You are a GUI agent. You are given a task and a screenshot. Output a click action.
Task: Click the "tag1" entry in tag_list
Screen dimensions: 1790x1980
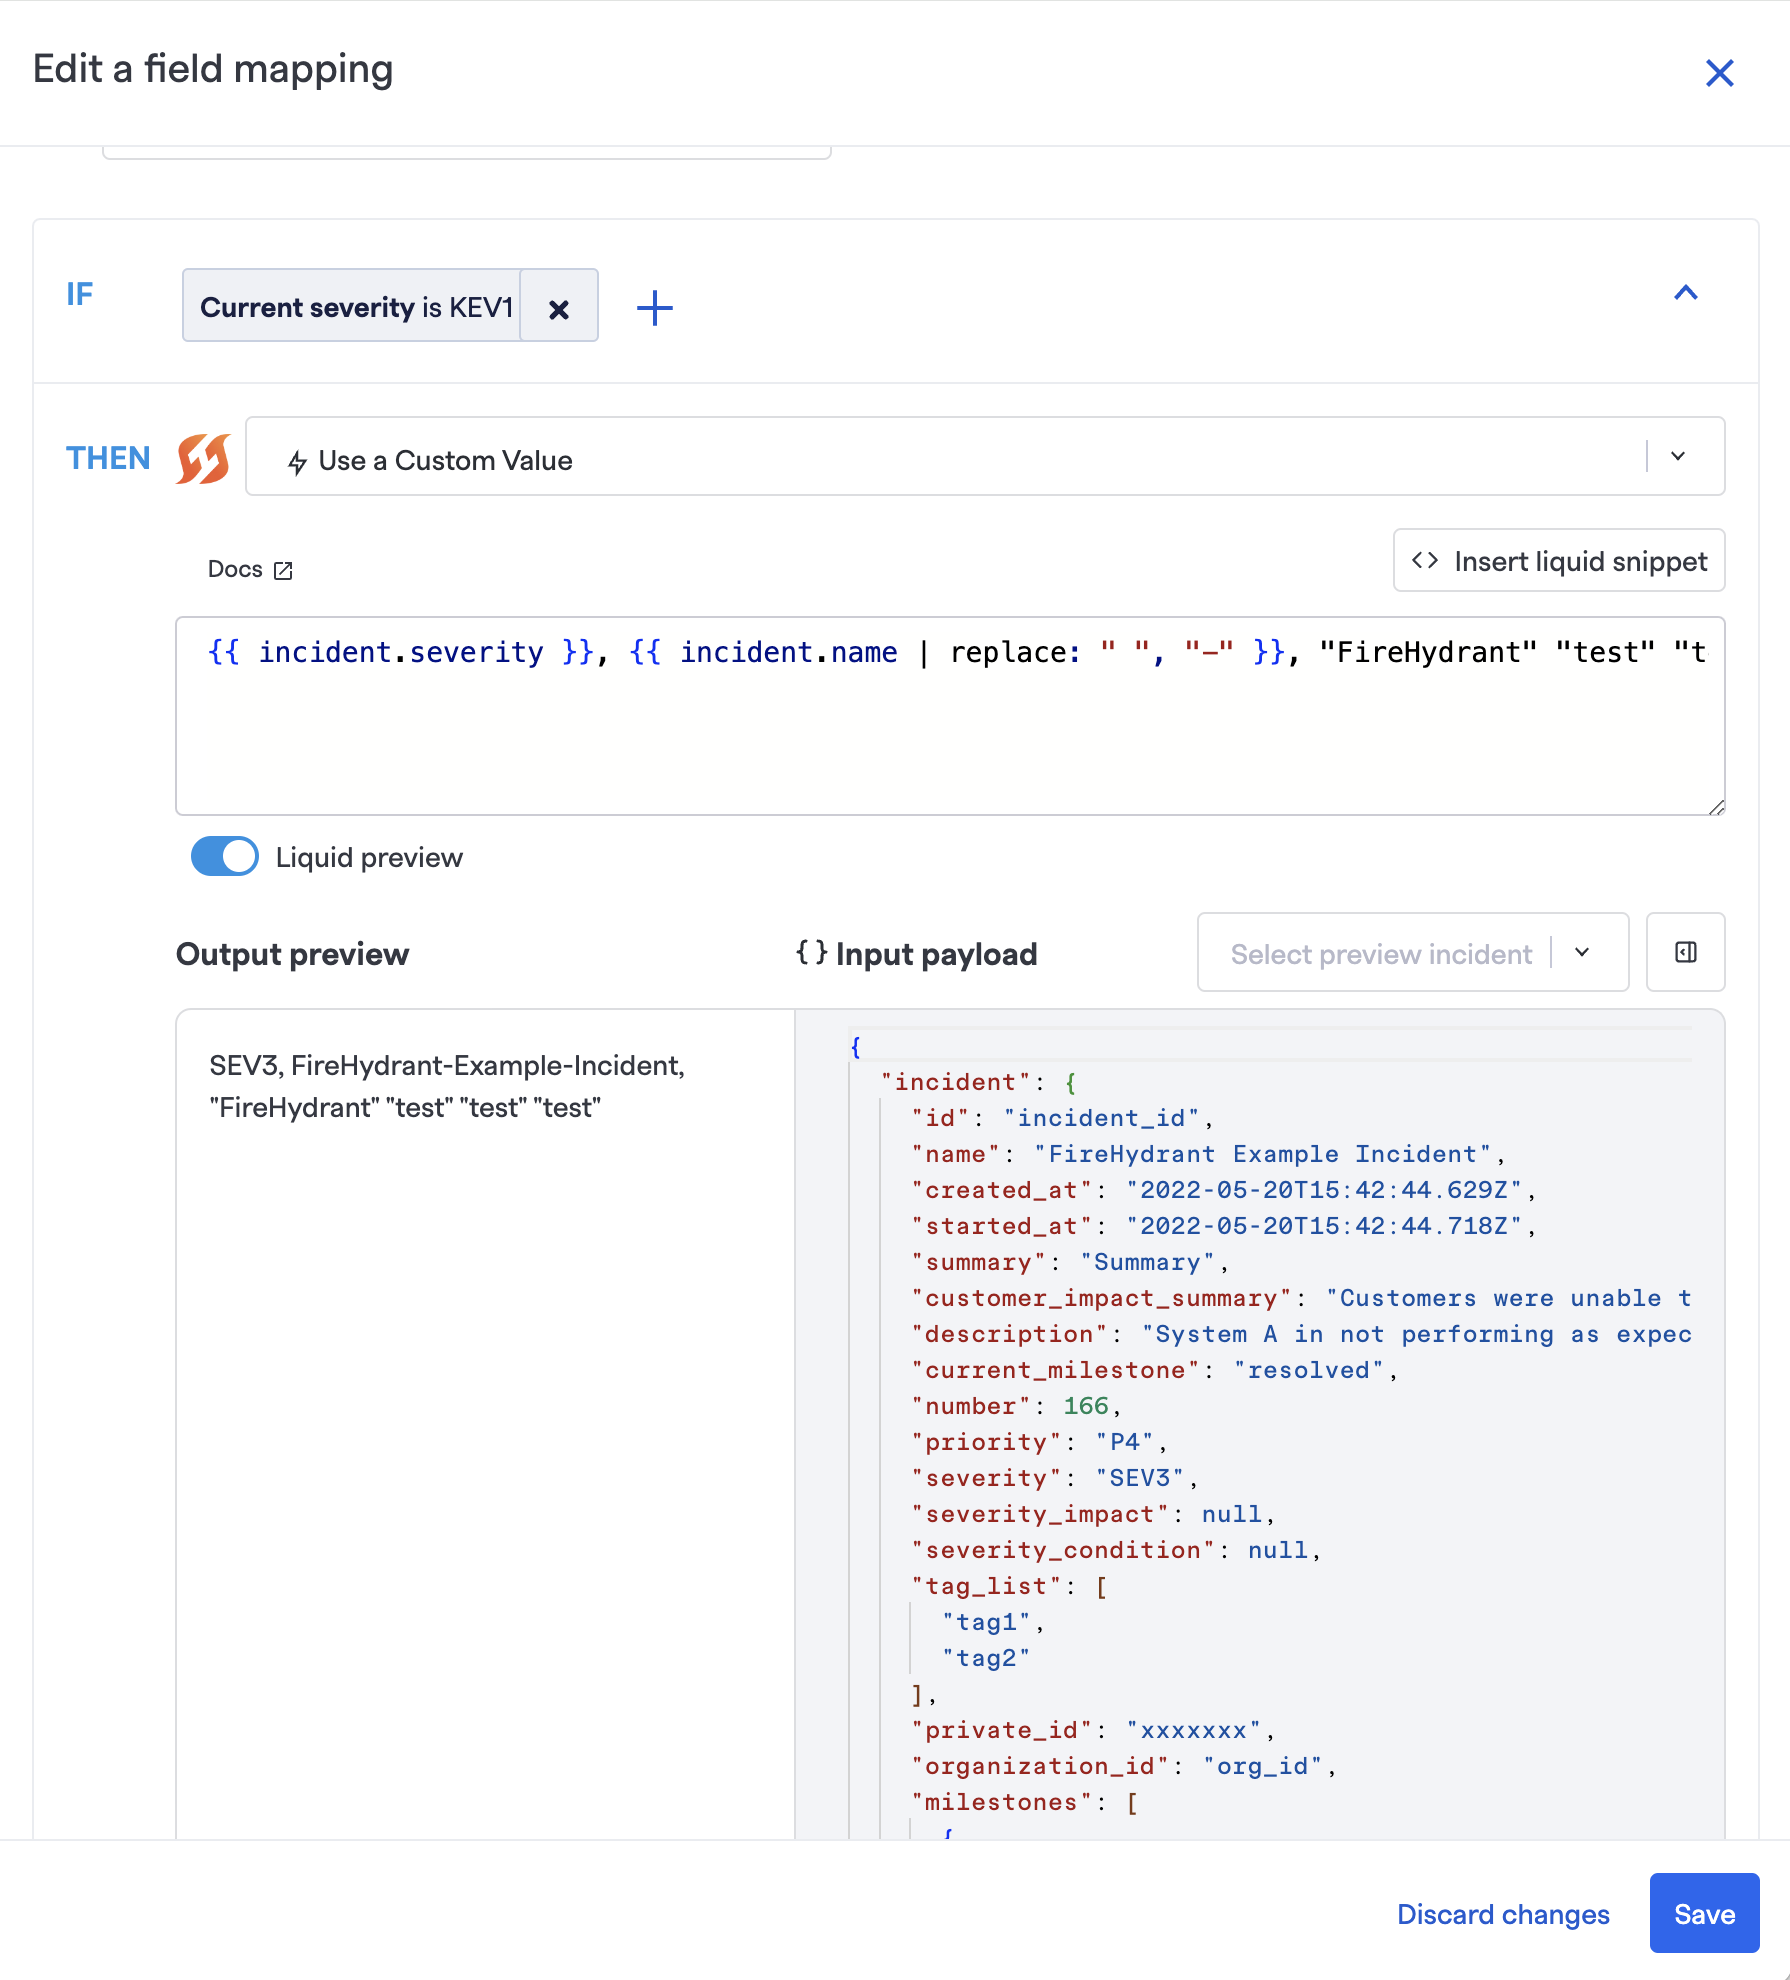pyautogui.click(x=994, y=1622)
